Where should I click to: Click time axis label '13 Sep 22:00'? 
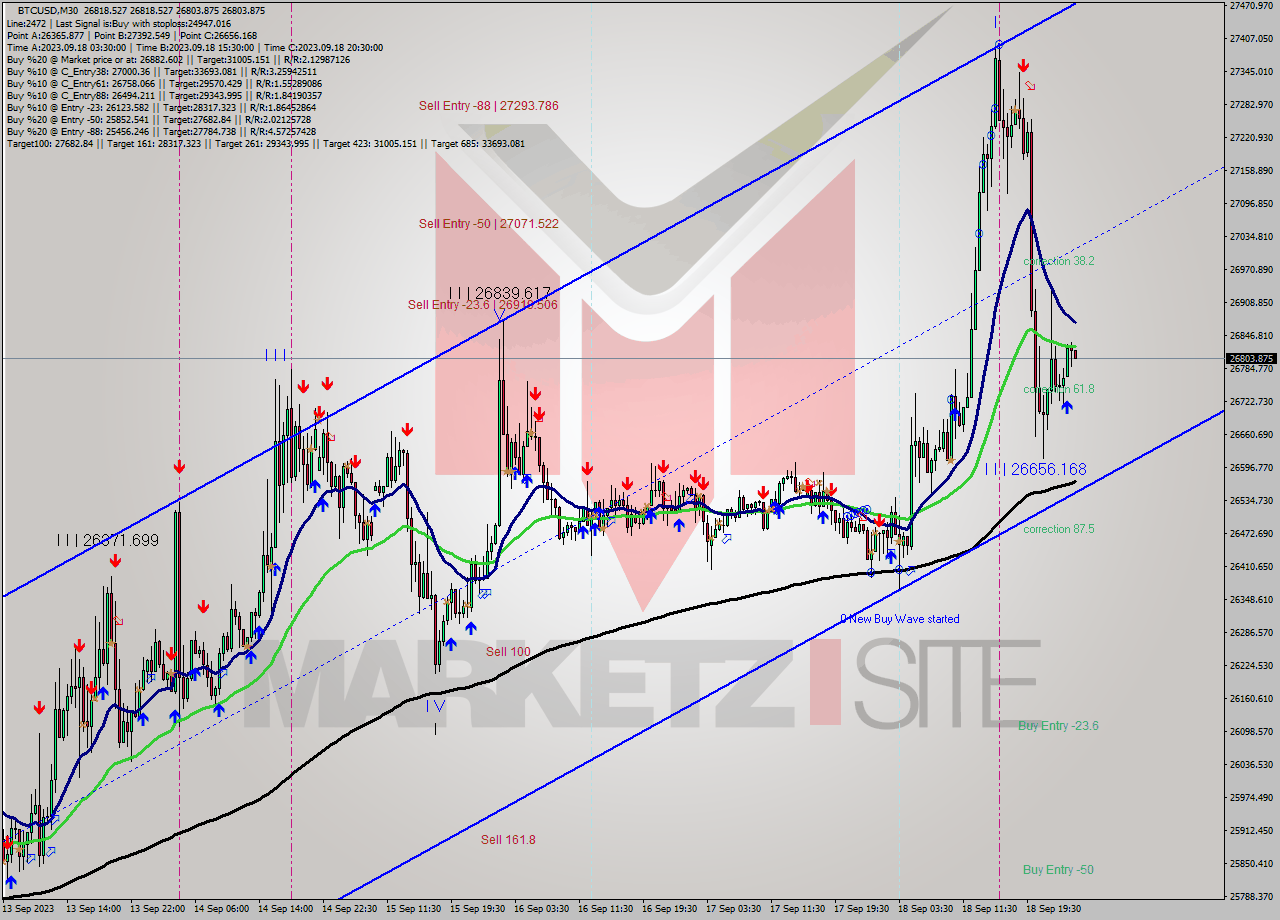[158, 909]
